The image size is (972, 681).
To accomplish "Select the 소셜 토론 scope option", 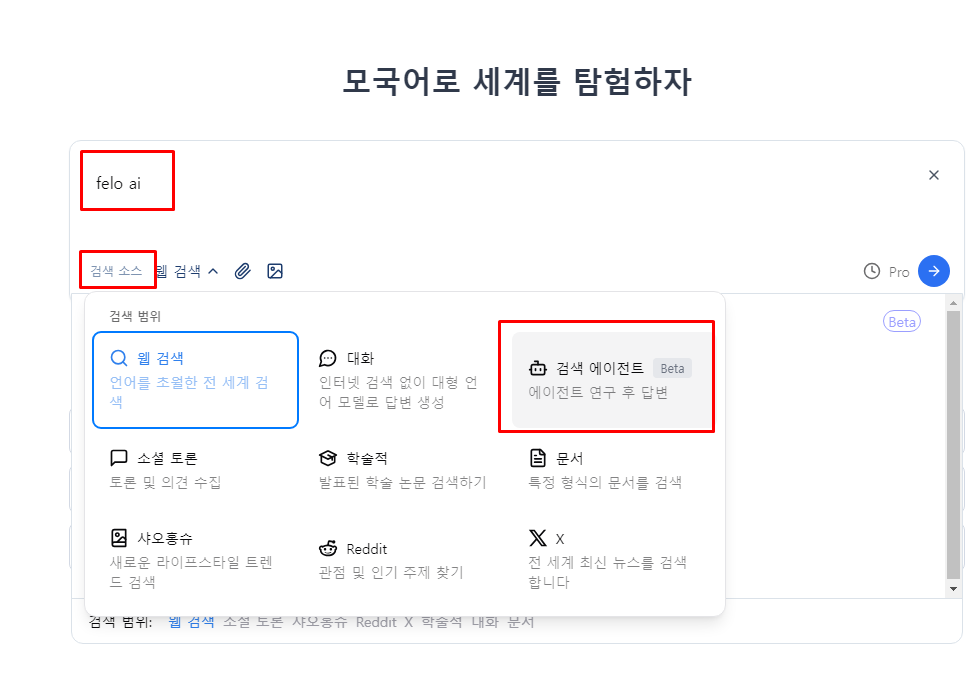I will click(x=195, y=470).
